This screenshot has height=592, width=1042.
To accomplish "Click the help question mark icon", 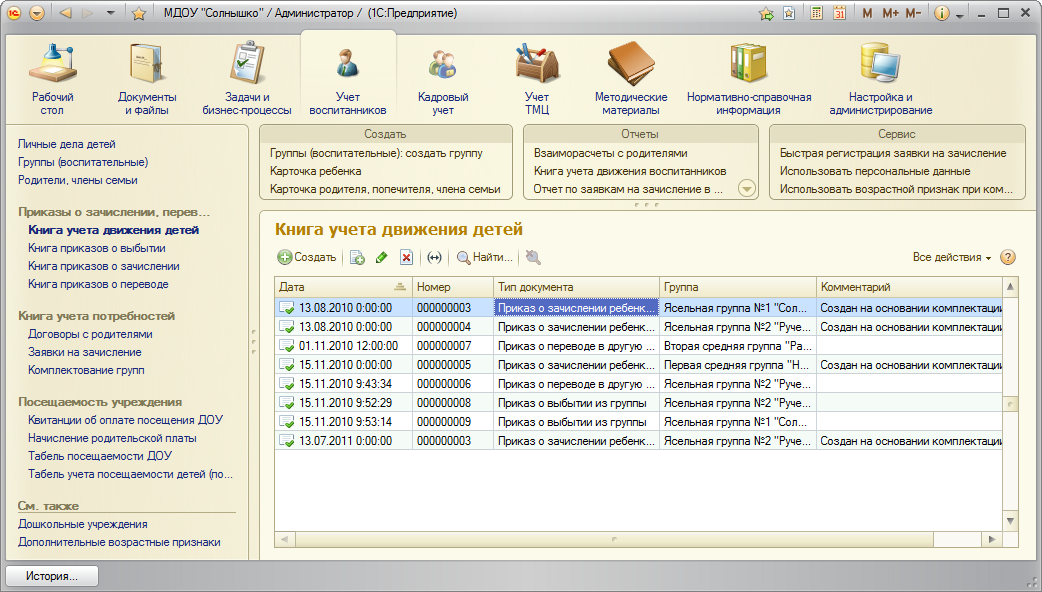I will pos(1008,257).
